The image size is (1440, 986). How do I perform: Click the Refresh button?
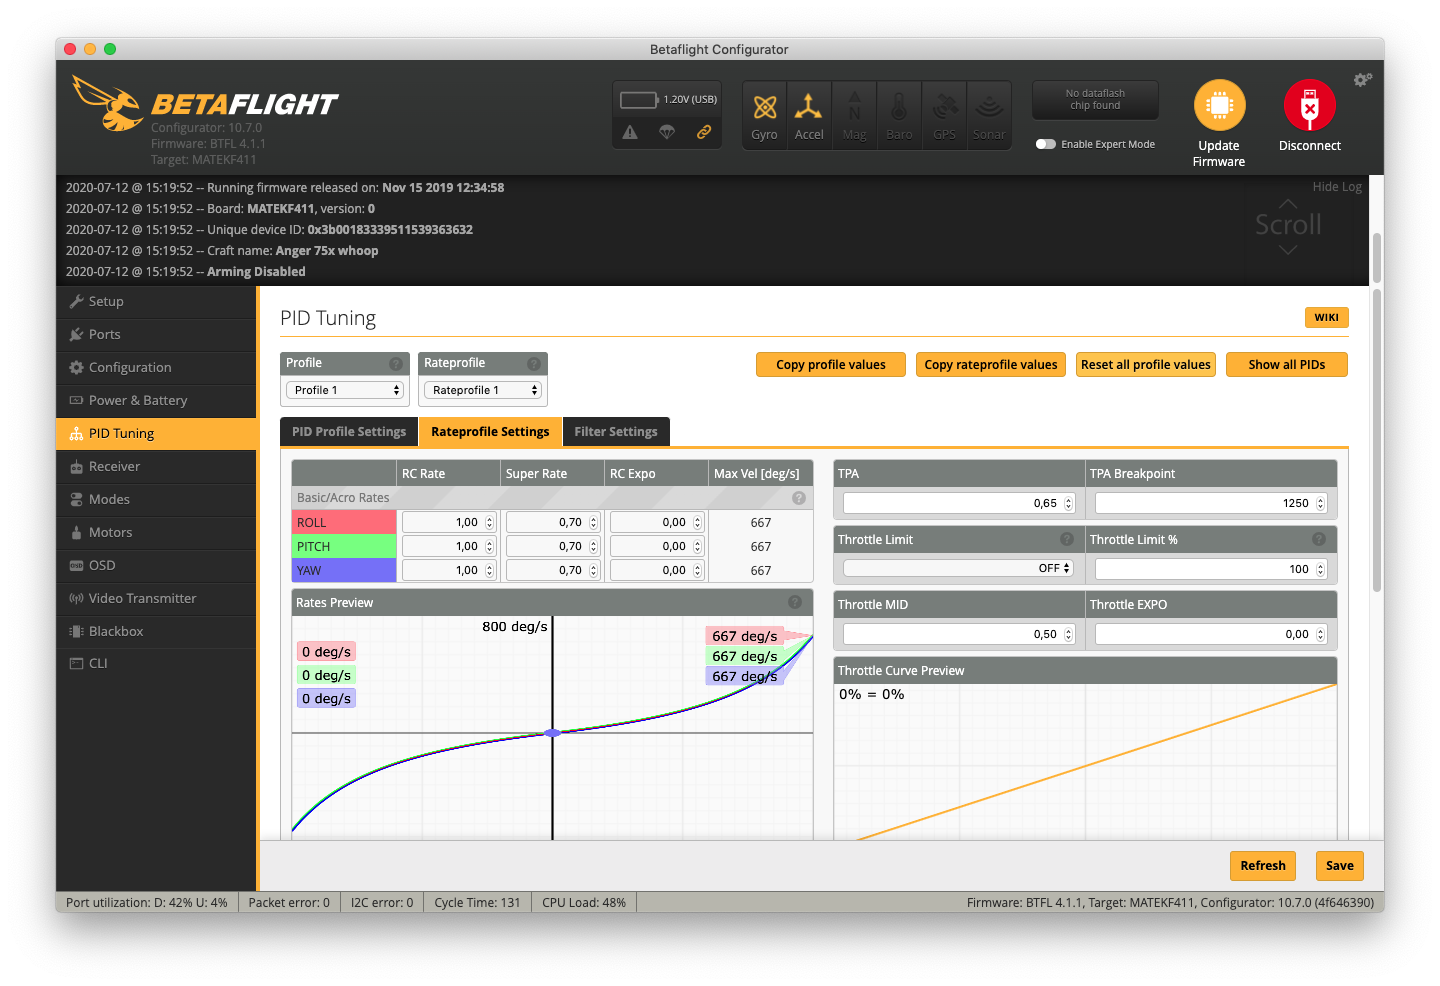pyautogui.click(x=1263, y=866)
